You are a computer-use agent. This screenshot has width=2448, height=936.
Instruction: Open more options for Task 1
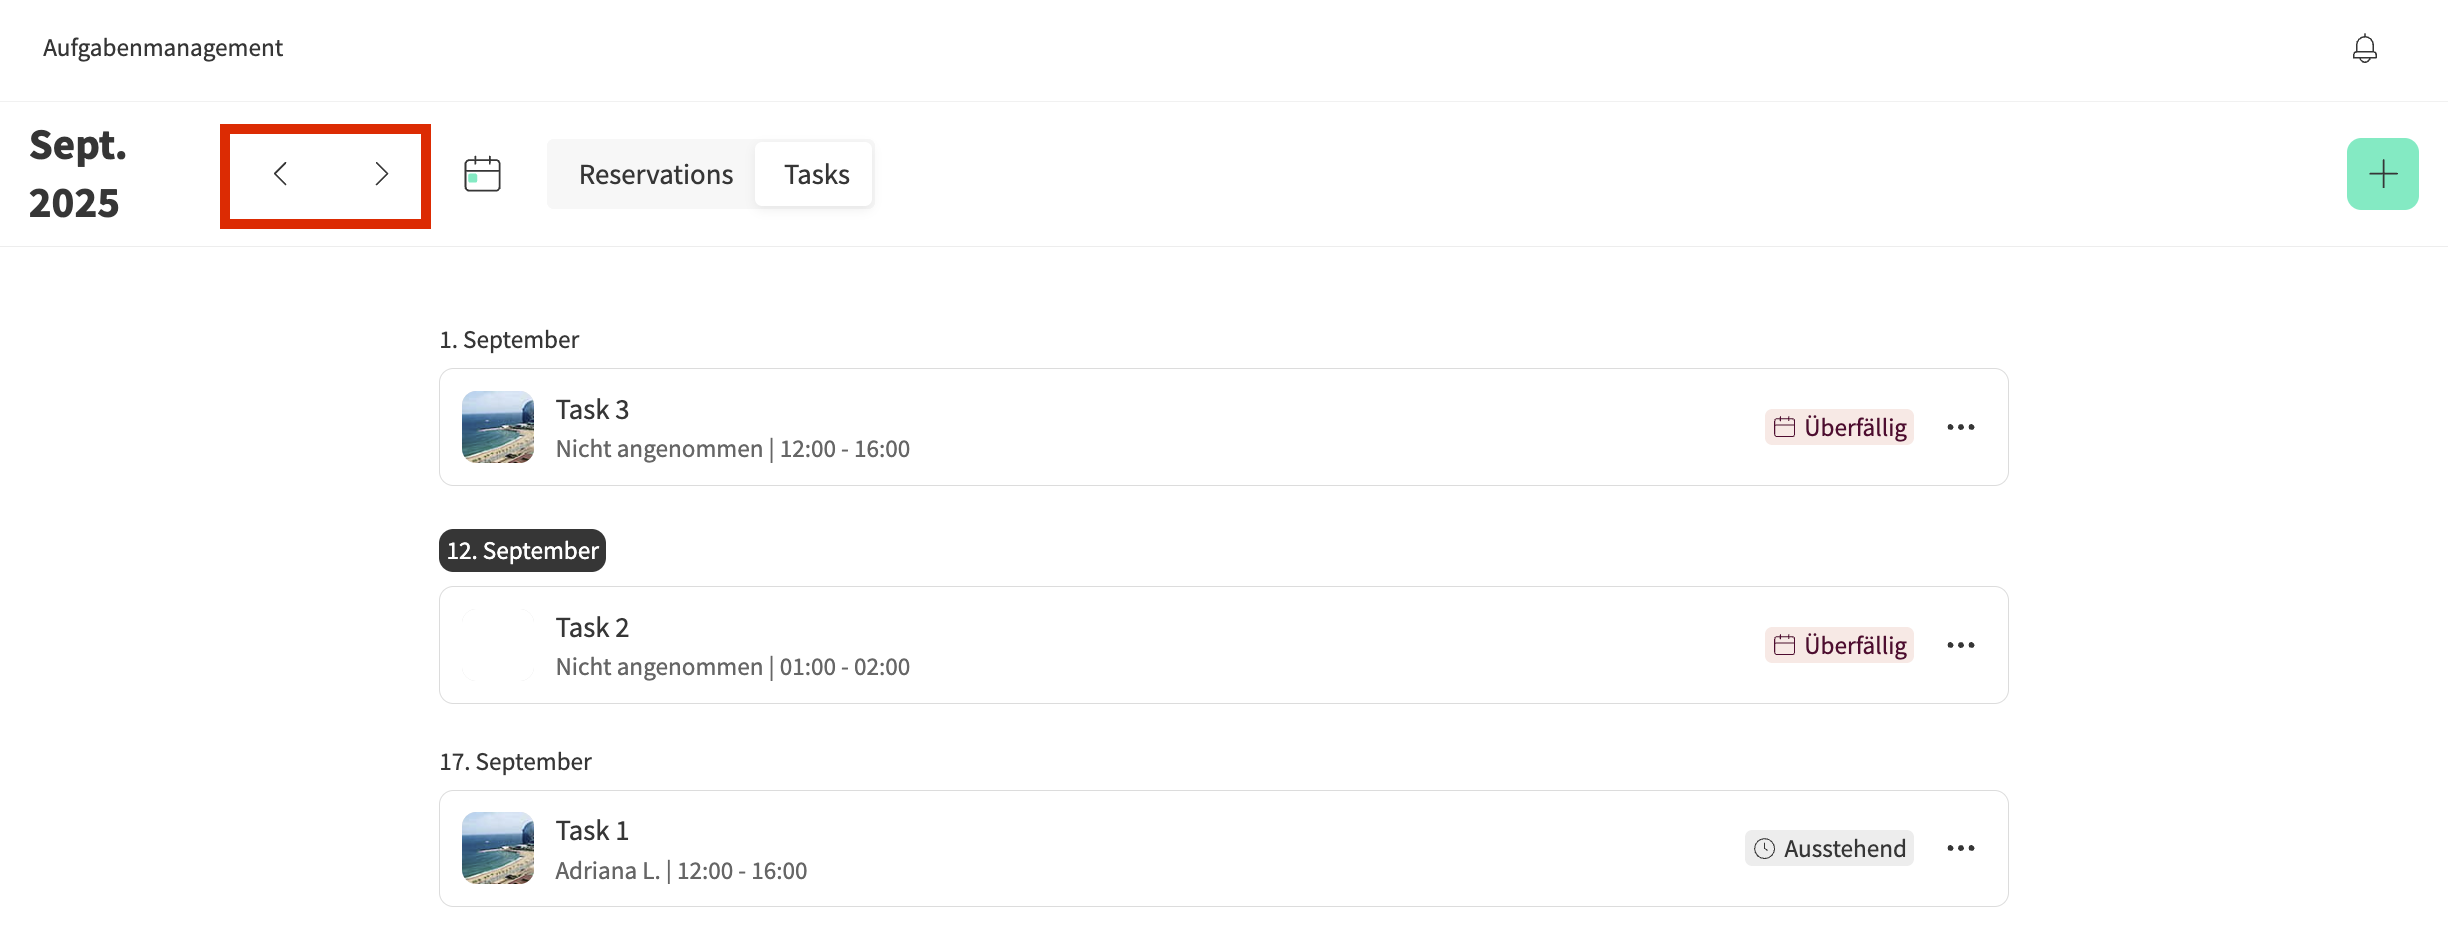point(1960,849)
